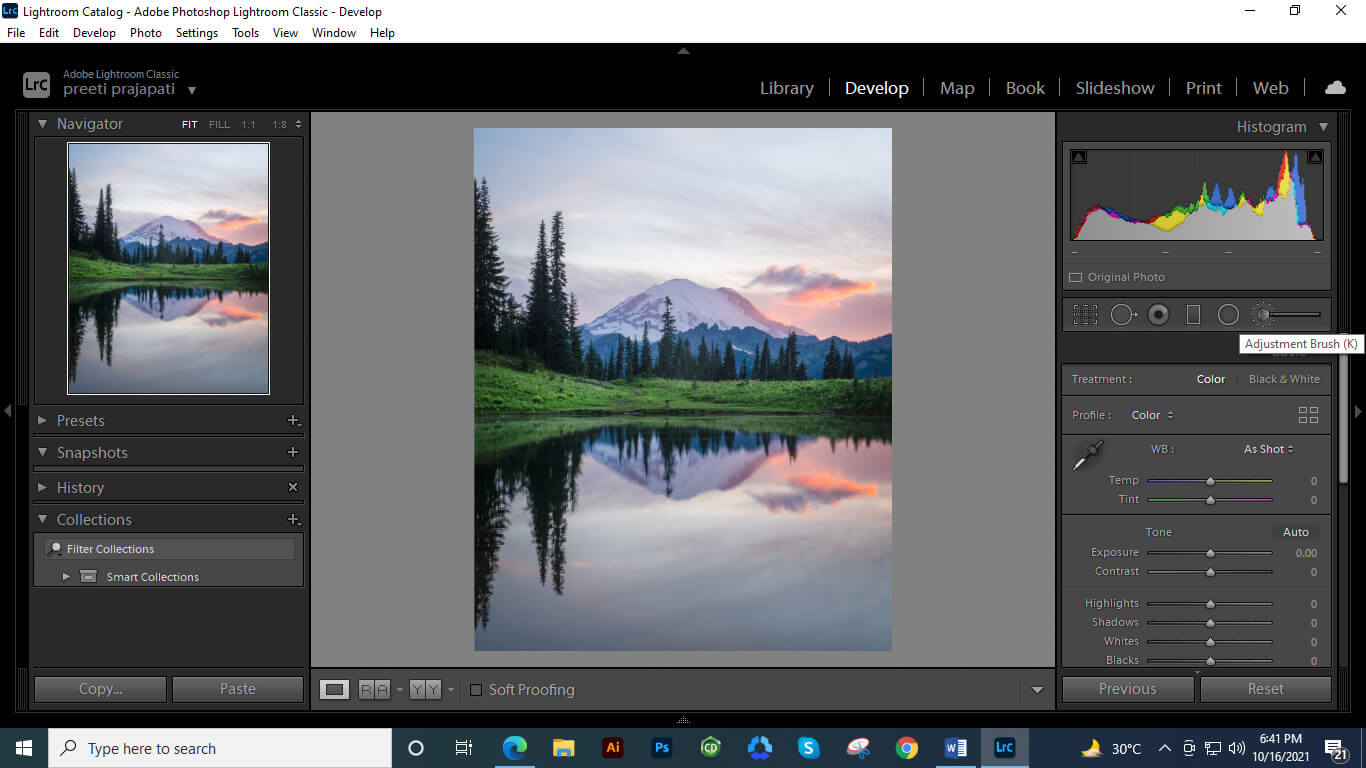This screenshot has height=768, width=1366.
Task: Enable the Soft Proofing checkbox
Action: (475, 689)
